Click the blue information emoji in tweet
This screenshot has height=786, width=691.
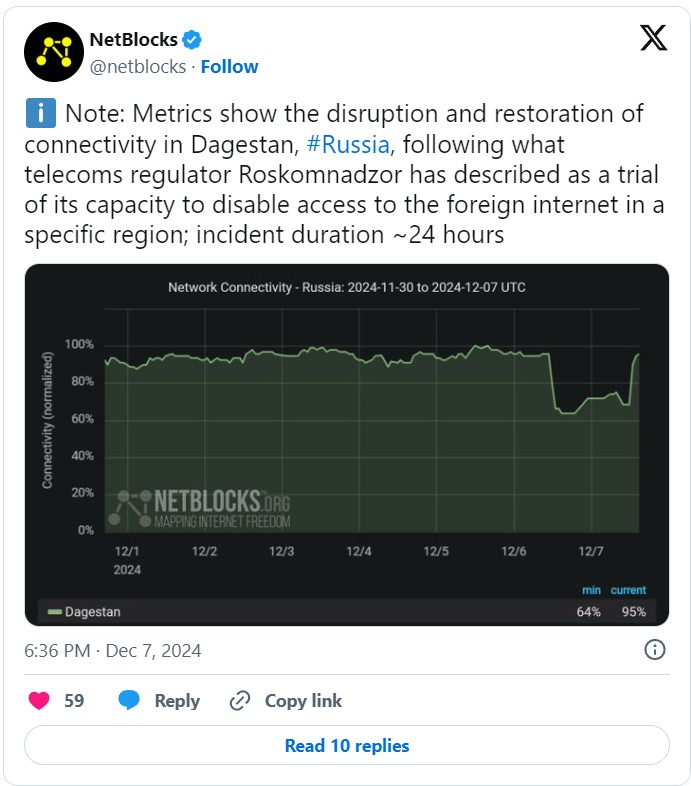click(40, 113)
